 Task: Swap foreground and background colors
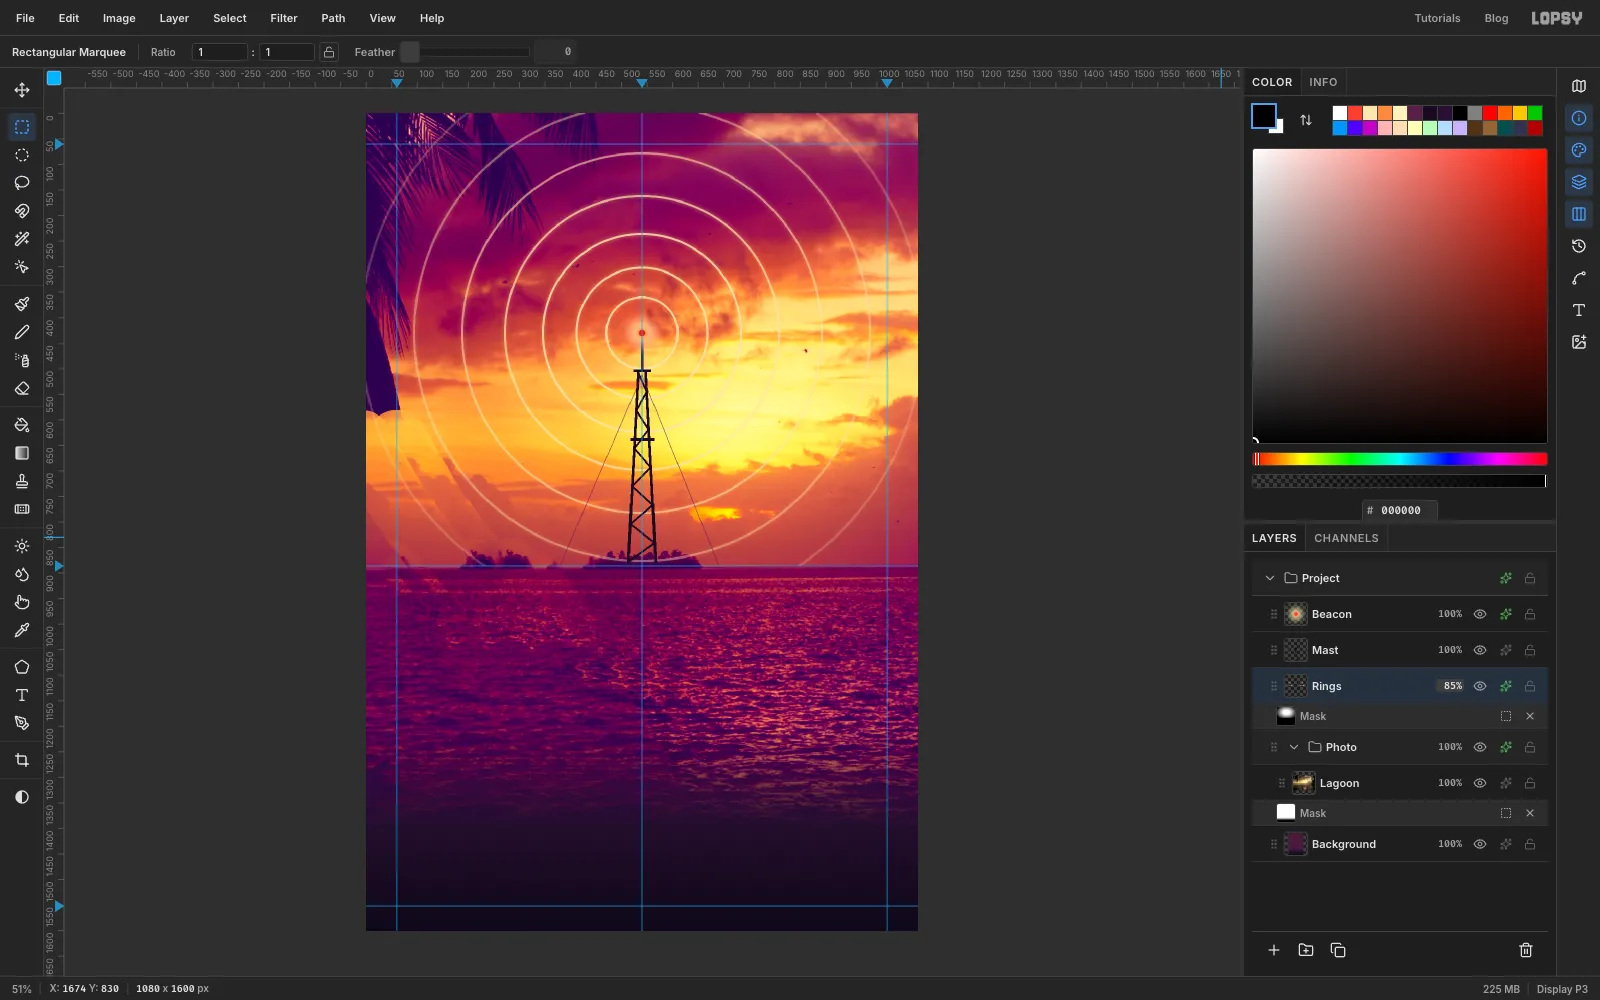coord(1306,120)
